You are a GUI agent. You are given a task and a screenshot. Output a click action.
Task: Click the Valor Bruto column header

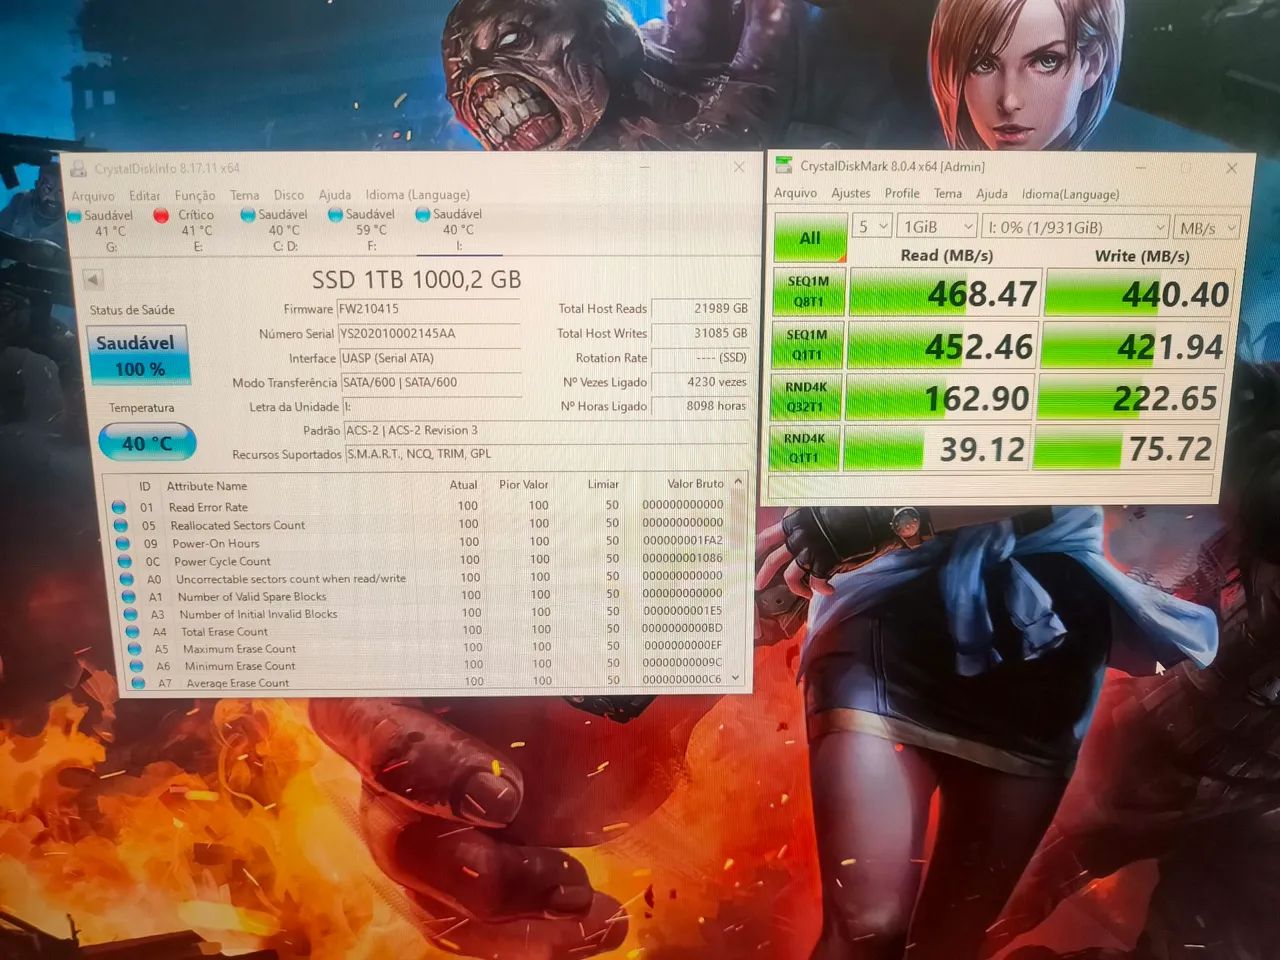[x=694, y=484]
